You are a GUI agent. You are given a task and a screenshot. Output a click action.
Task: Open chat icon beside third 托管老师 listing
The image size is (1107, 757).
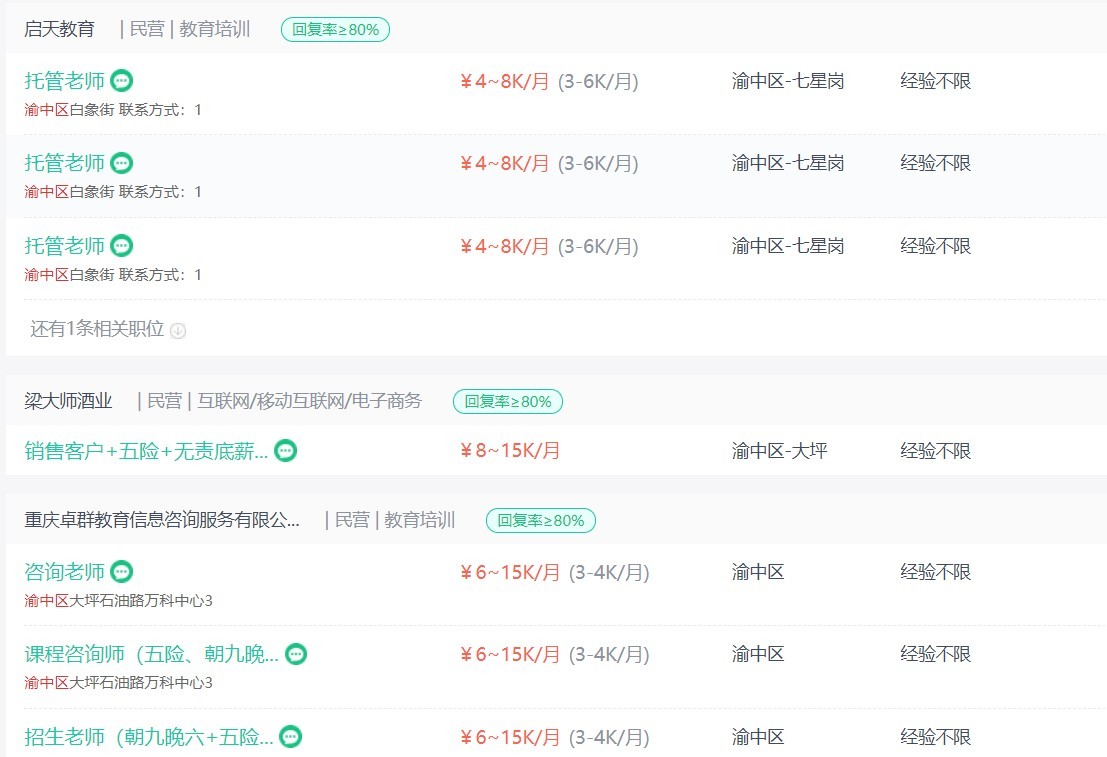[x=121, y=246]
